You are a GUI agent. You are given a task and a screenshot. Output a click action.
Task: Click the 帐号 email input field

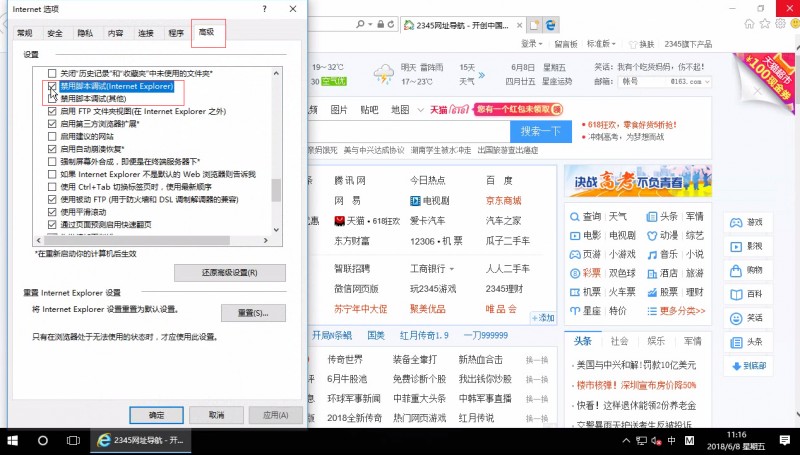[x=642, y=82]
